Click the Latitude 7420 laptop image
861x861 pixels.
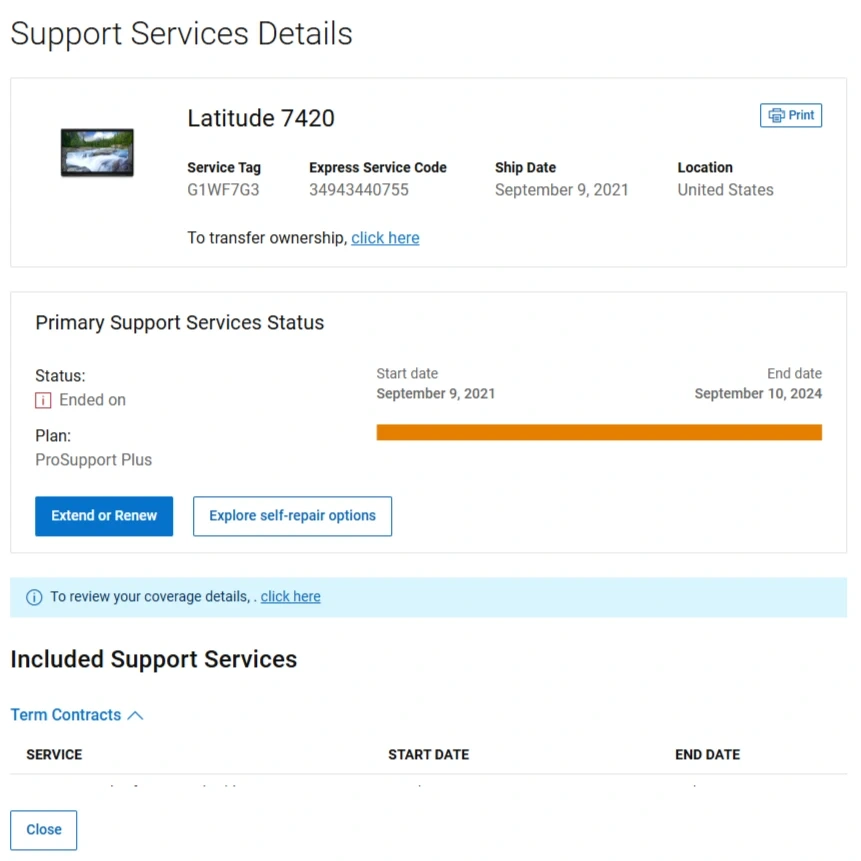point(97,152)
